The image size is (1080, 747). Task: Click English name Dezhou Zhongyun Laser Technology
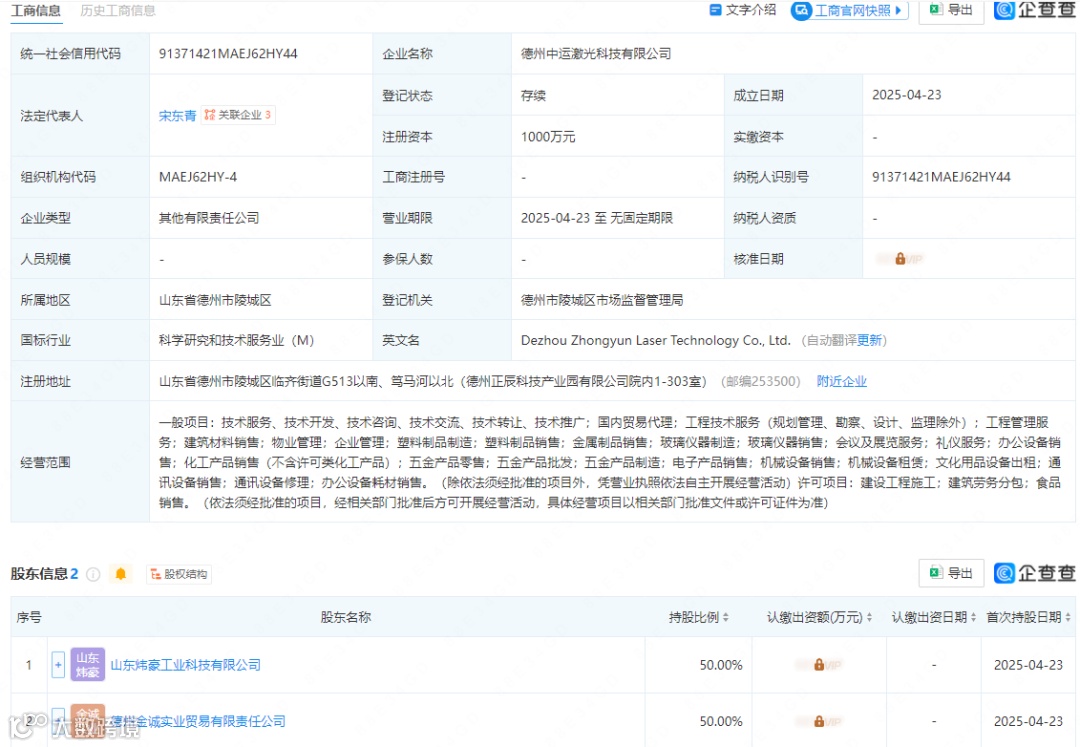pos(656,340)
